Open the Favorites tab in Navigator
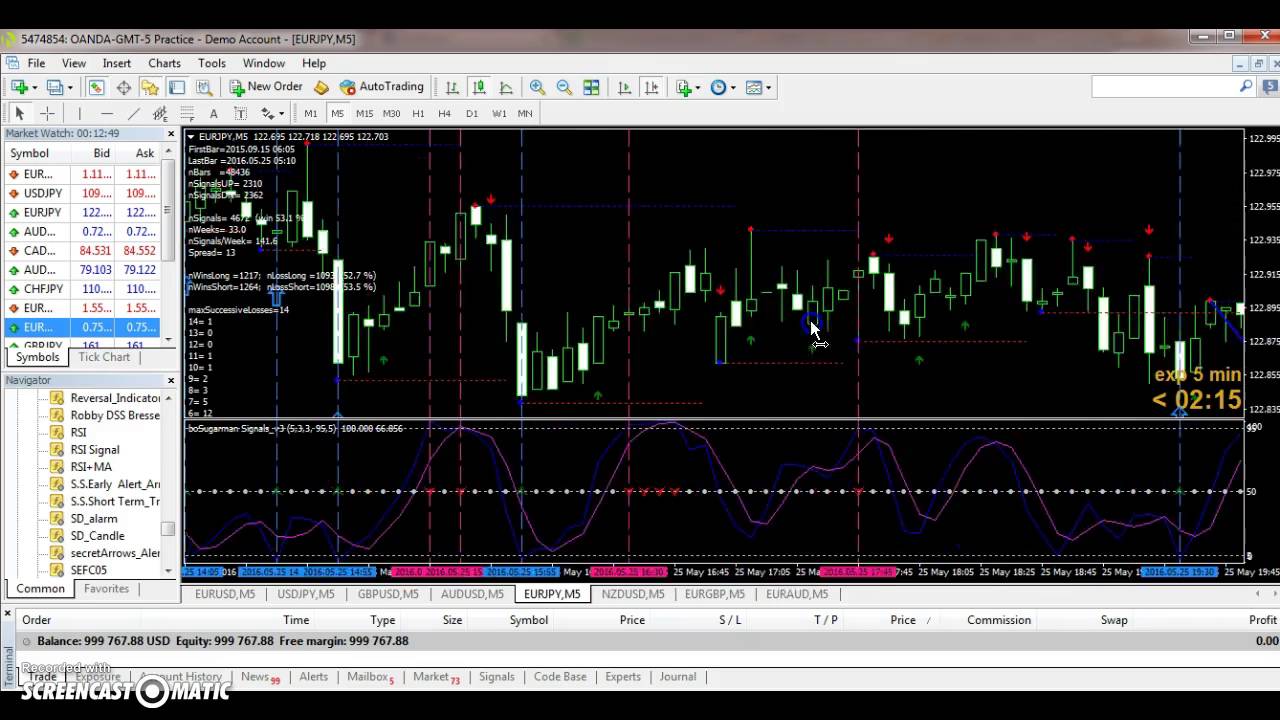1280x720 pixels. (106, 589)
